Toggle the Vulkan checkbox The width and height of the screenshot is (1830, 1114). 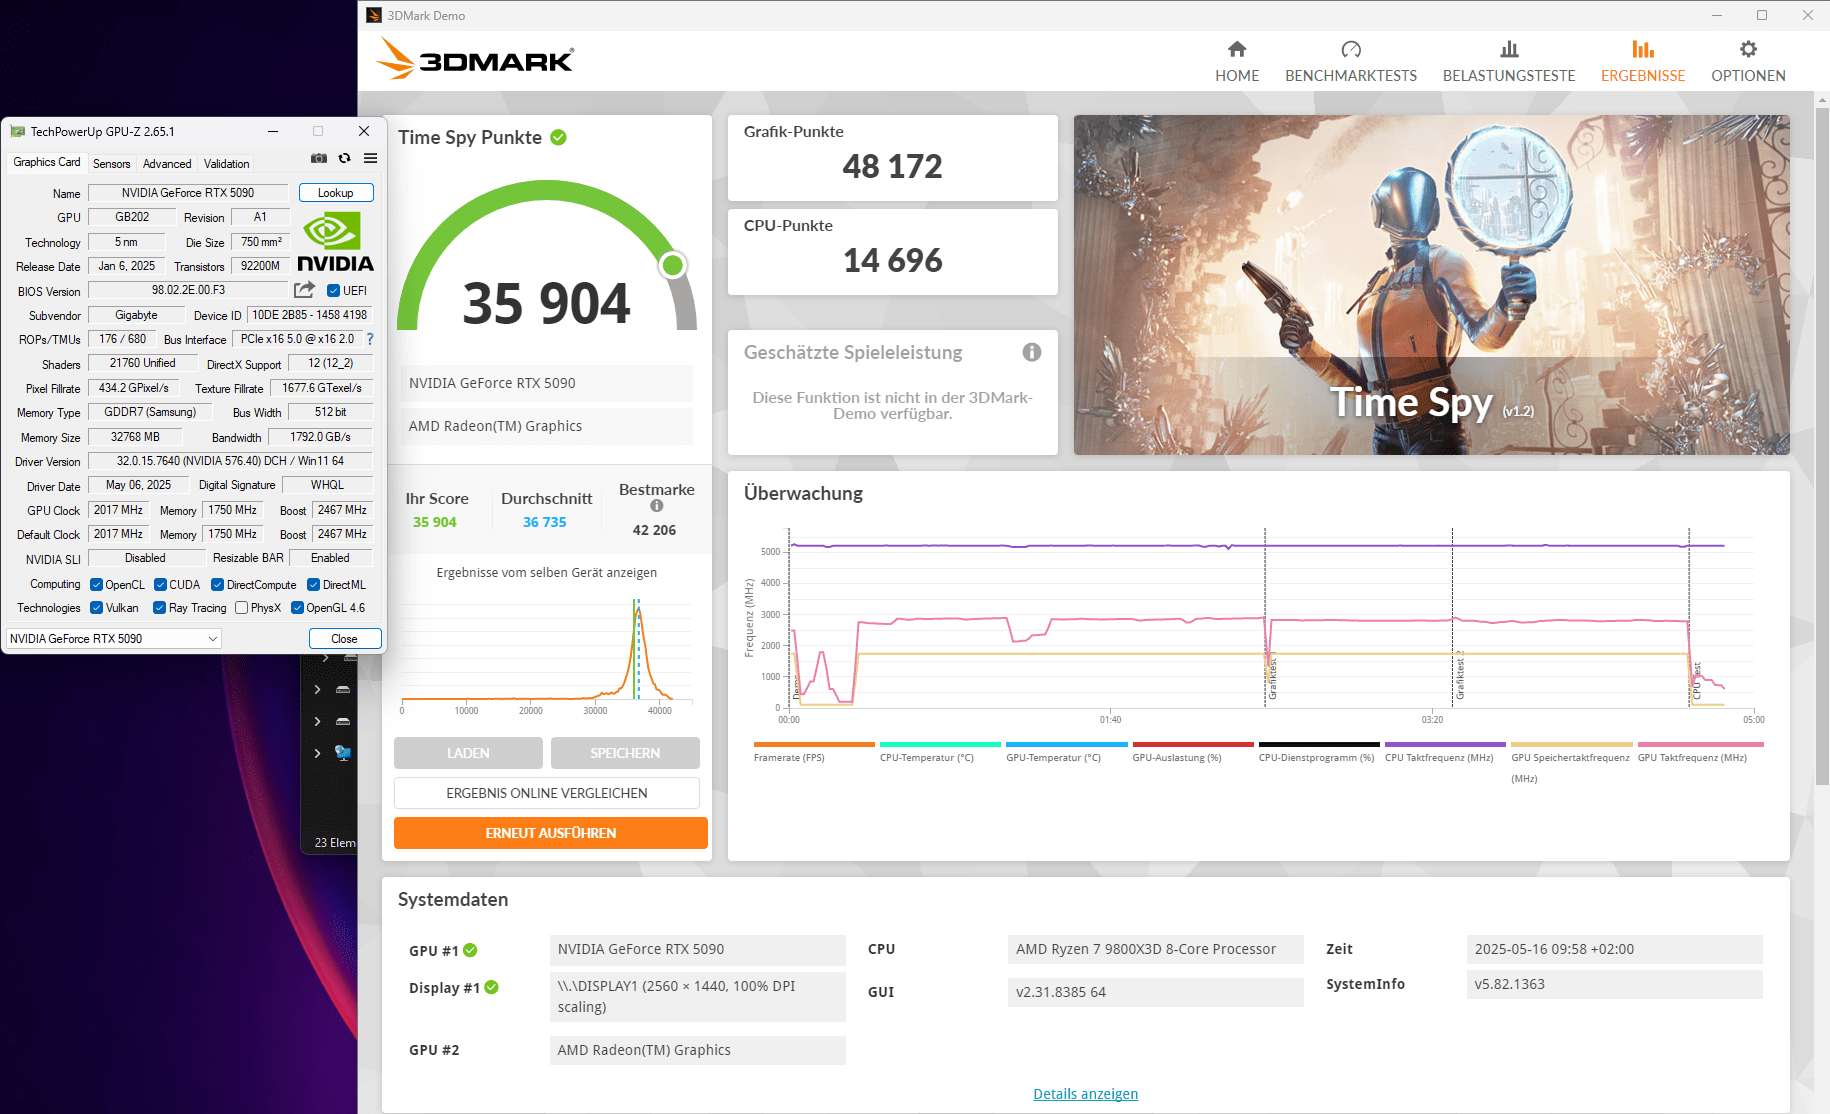pyautogui.click(x=96, y=608)
